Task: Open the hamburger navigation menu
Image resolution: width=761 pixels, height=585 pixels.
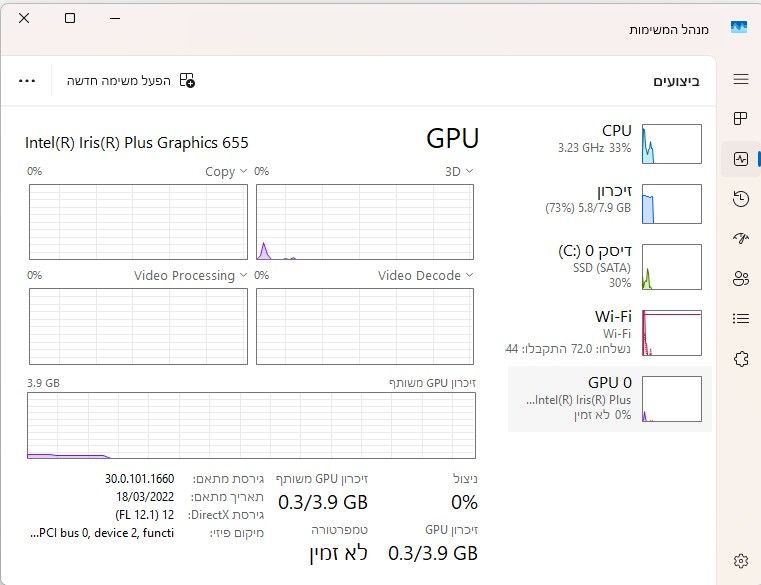Action: coord(741,79)
